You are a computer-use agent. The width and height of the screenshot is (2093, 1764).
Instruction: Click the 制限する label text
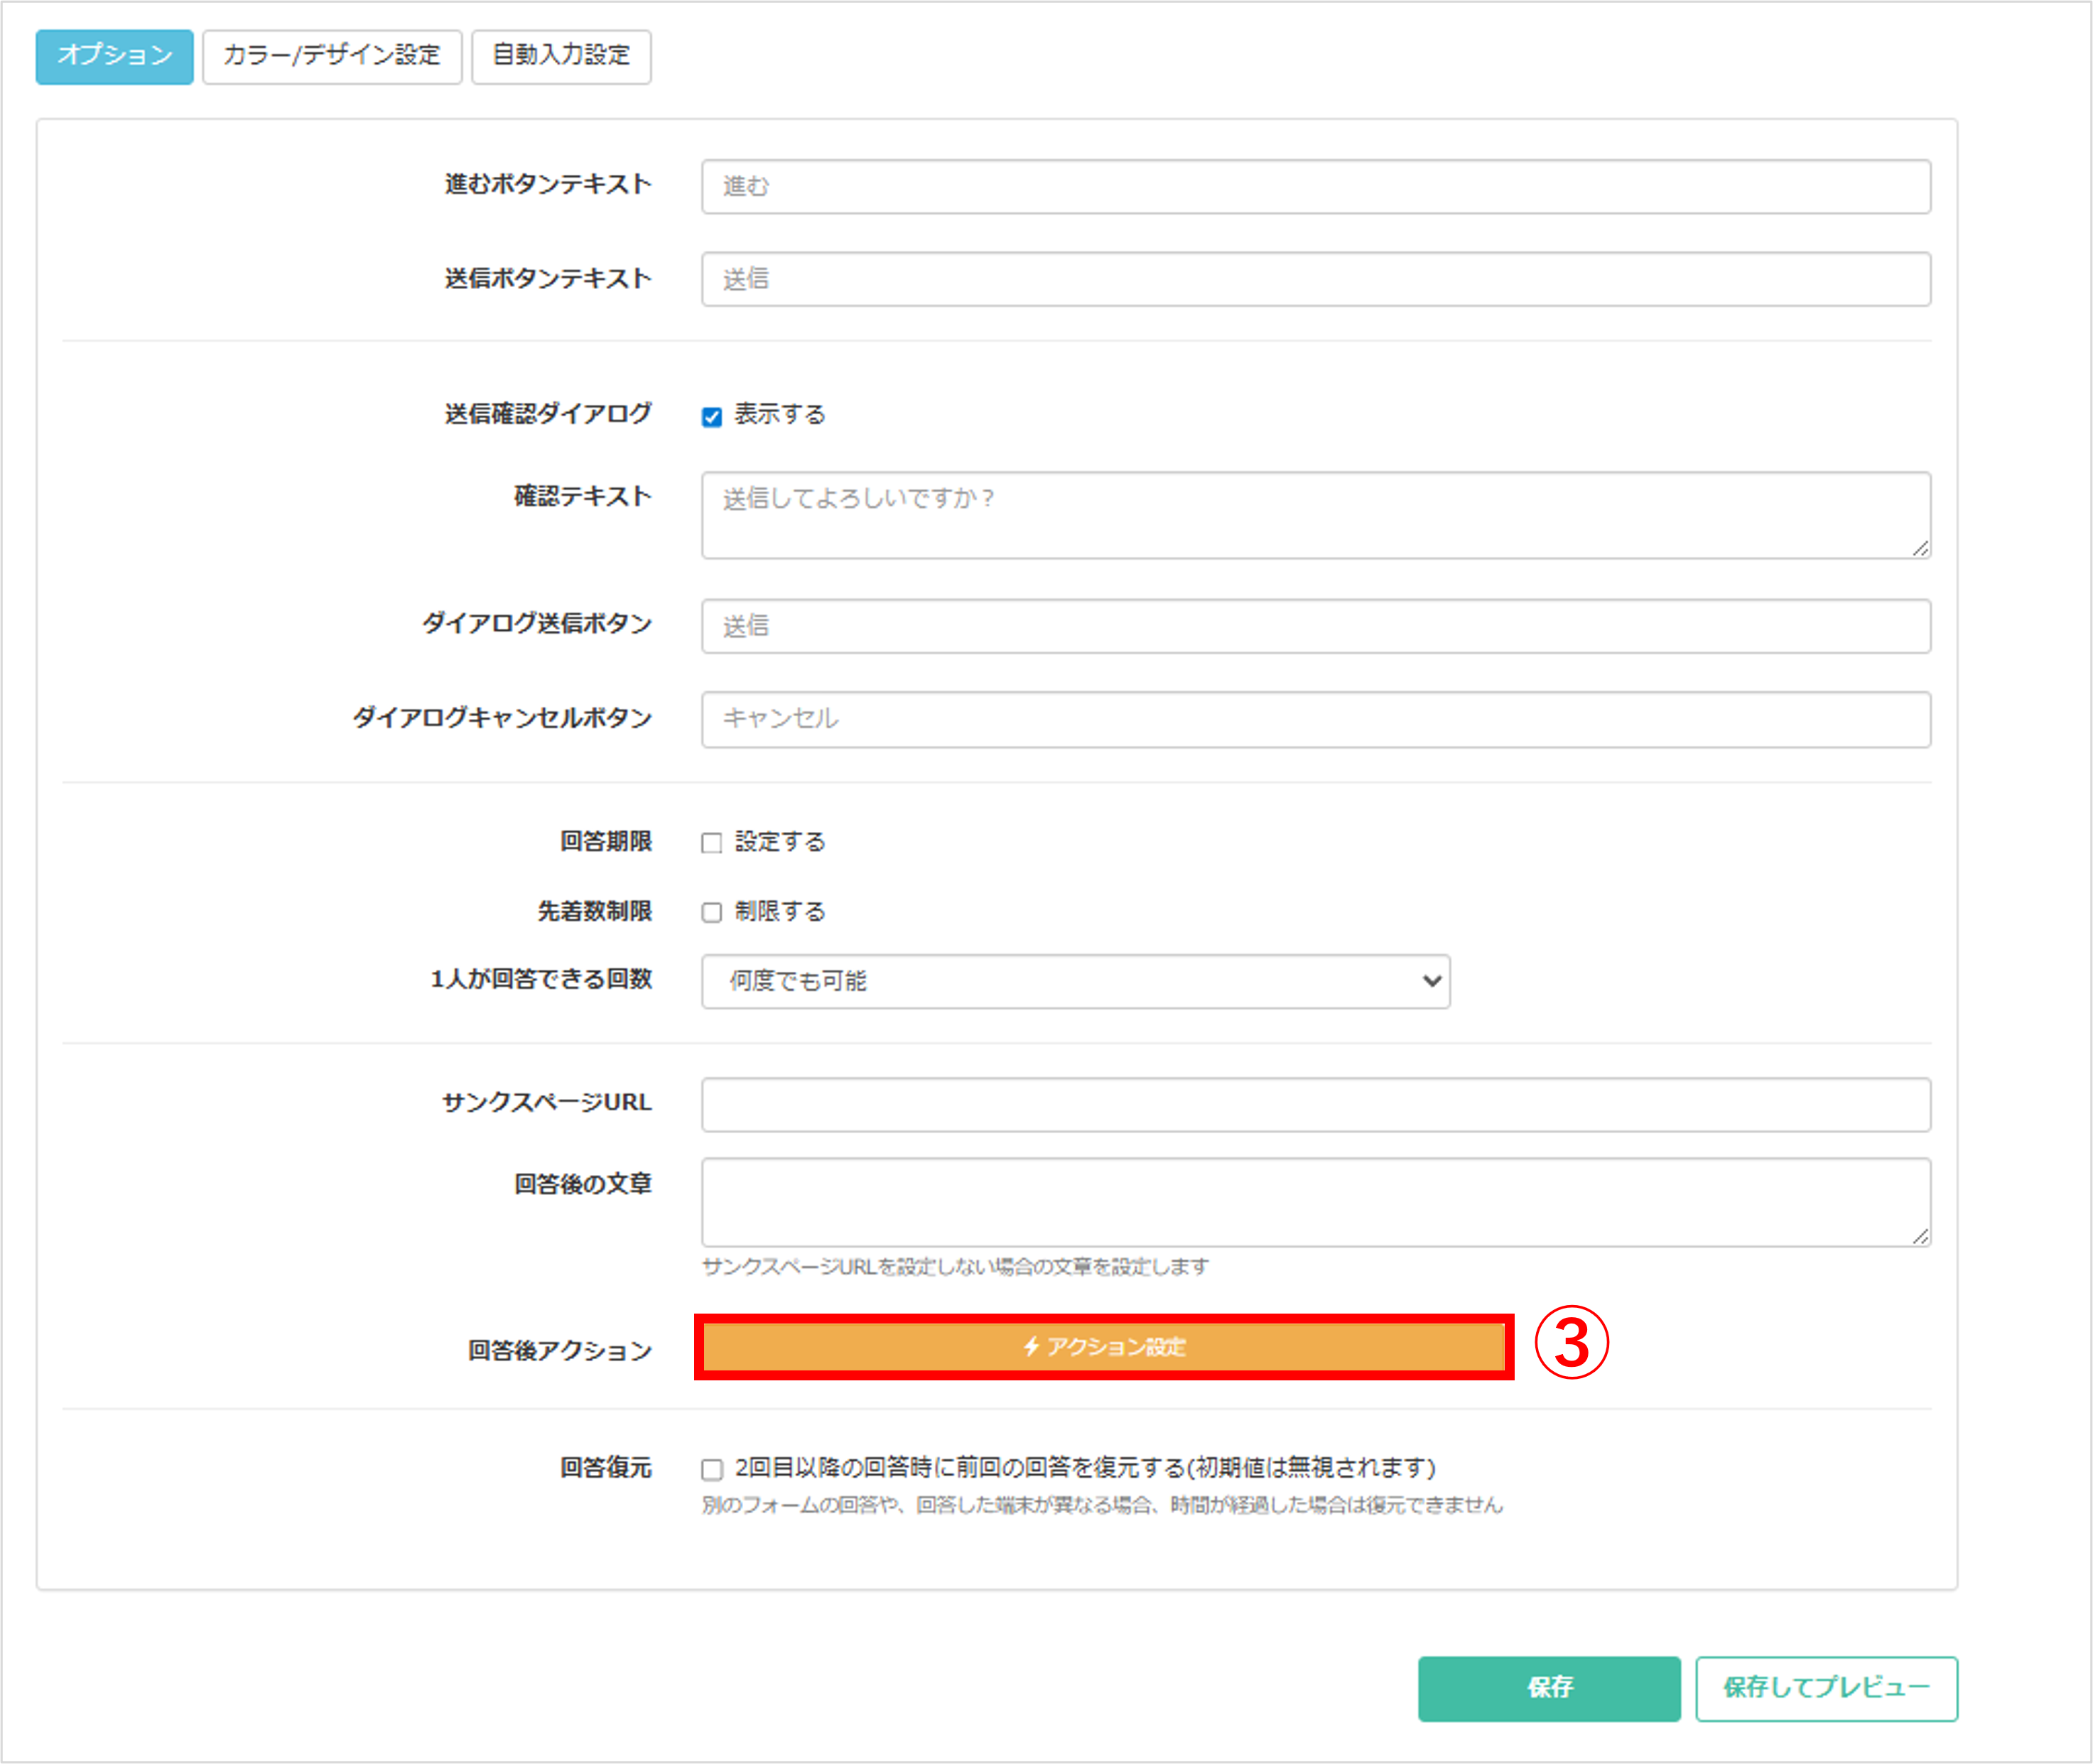(x=780, y=912)
